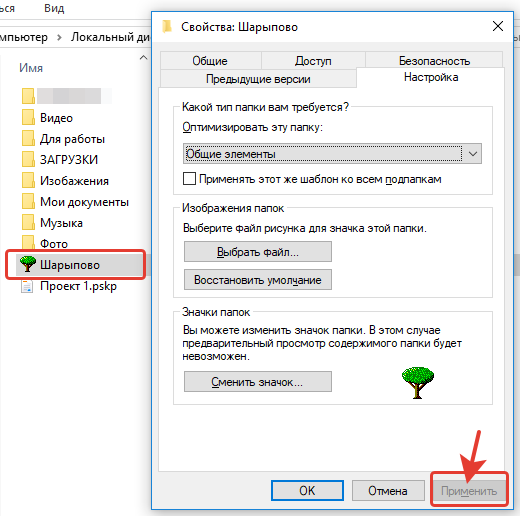Click the Сменить значок button
This screenshot has height=516, width=520.
click(x=258, y=382)
